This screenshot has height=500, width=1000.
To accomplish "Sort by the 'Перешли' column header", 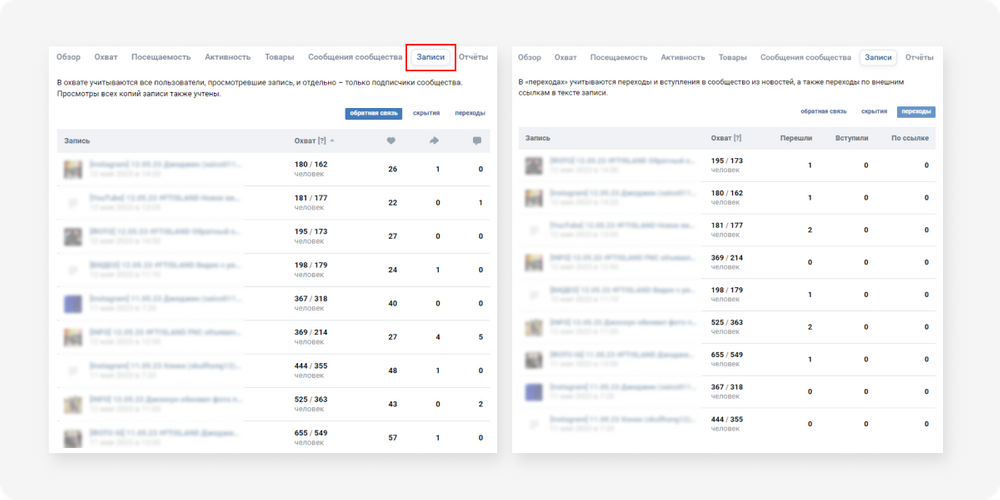I will pyautogui.click(x=796, y=139).
